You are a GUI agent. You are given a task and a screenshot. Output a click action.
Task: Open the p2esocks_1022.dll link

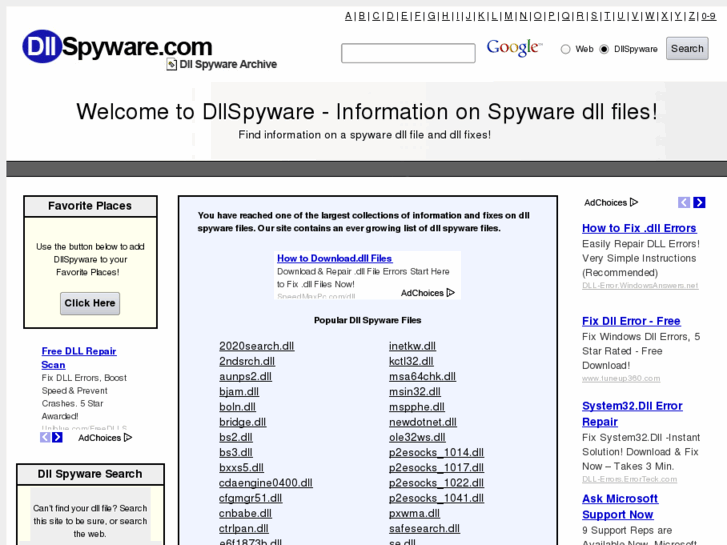436,483
